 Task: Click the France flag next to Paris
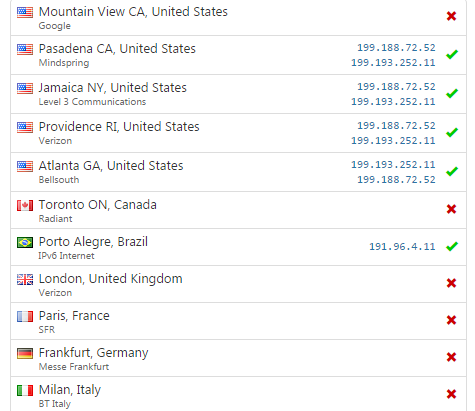click(25, 316)
